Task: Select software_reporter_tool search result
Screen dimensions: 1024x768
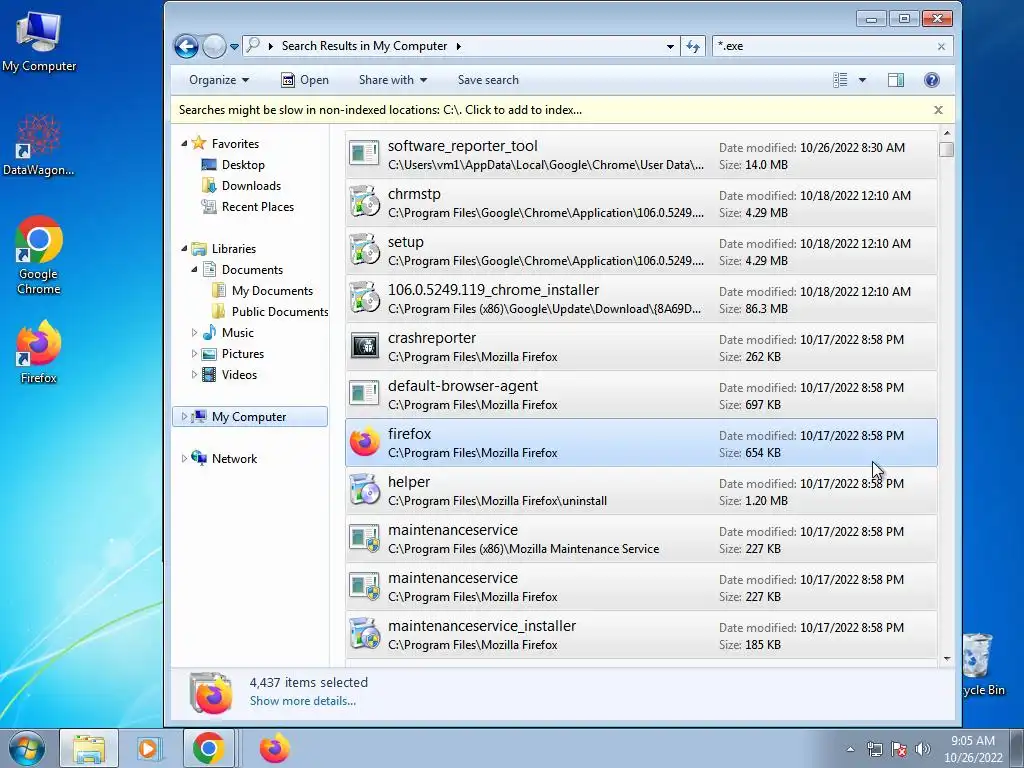Action: coord(641,155)
